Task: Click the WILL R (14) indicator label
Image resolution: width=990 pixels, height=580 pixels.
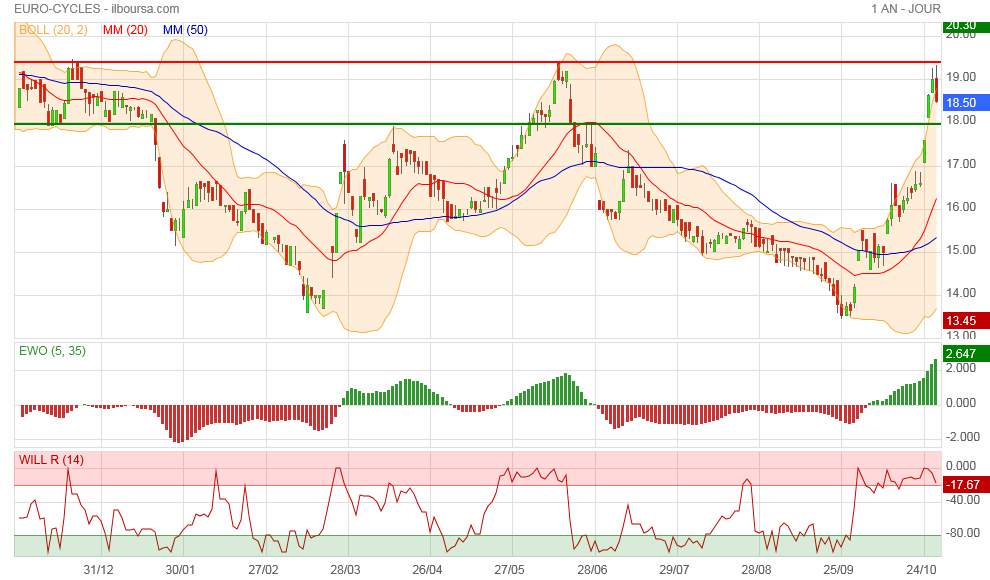Action: (x=51, y=459)
